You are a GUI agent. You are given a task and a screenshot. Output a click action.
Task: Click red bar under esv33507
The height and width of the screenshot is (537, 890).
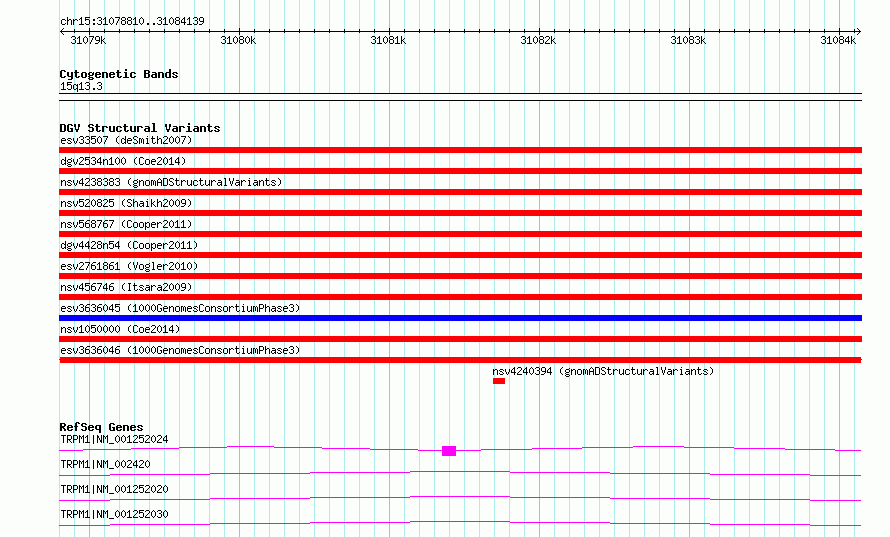pos(460,150)
